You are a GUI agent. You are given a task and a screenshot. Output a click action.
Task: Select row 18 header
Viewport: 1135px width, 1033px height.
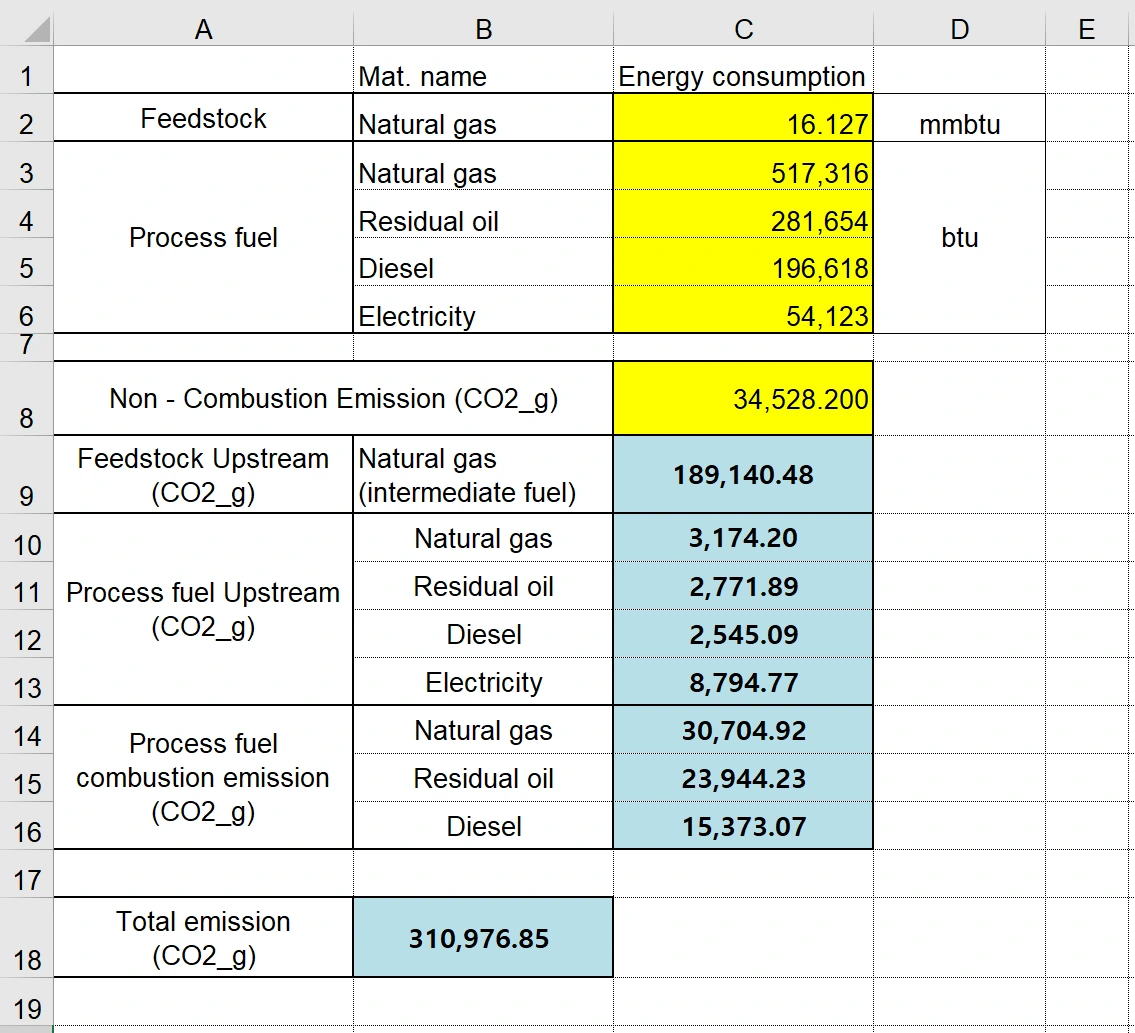(x=27, y=937)
